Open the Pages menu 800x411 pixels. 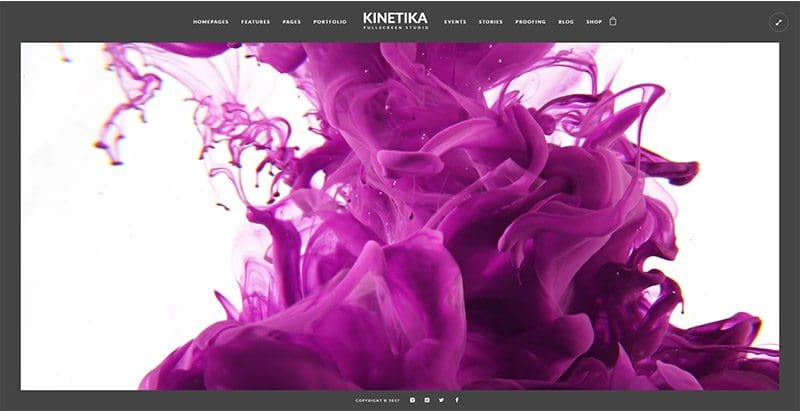click(292, 22)
